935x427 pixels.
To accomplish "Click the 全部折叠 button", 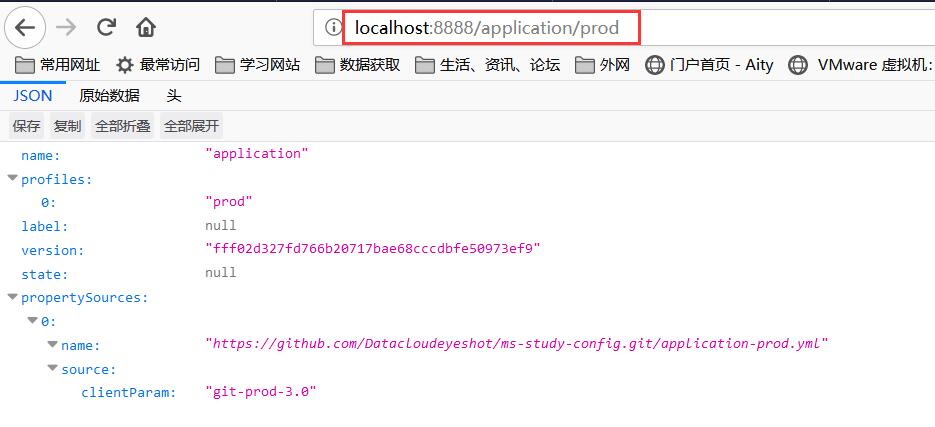I will (x=123, y=126).
